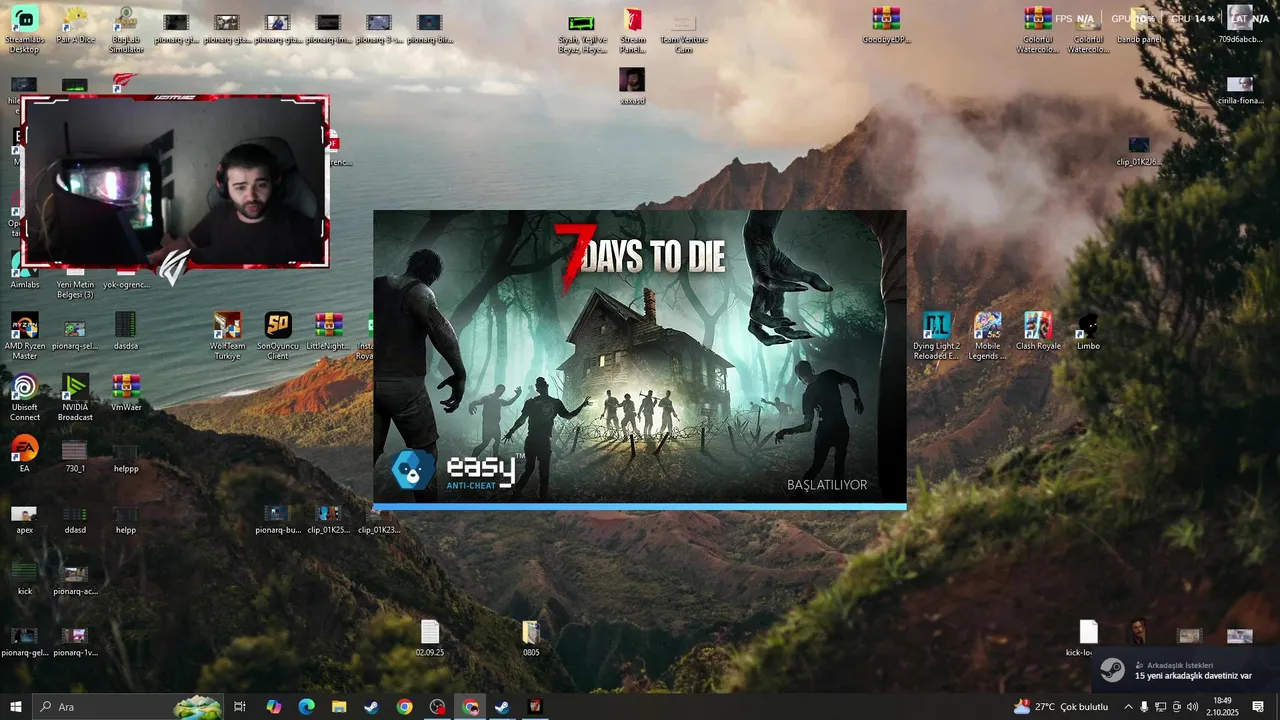
Task: Open the 7 Days to Die taskbar icon
Action: [535, 707]
